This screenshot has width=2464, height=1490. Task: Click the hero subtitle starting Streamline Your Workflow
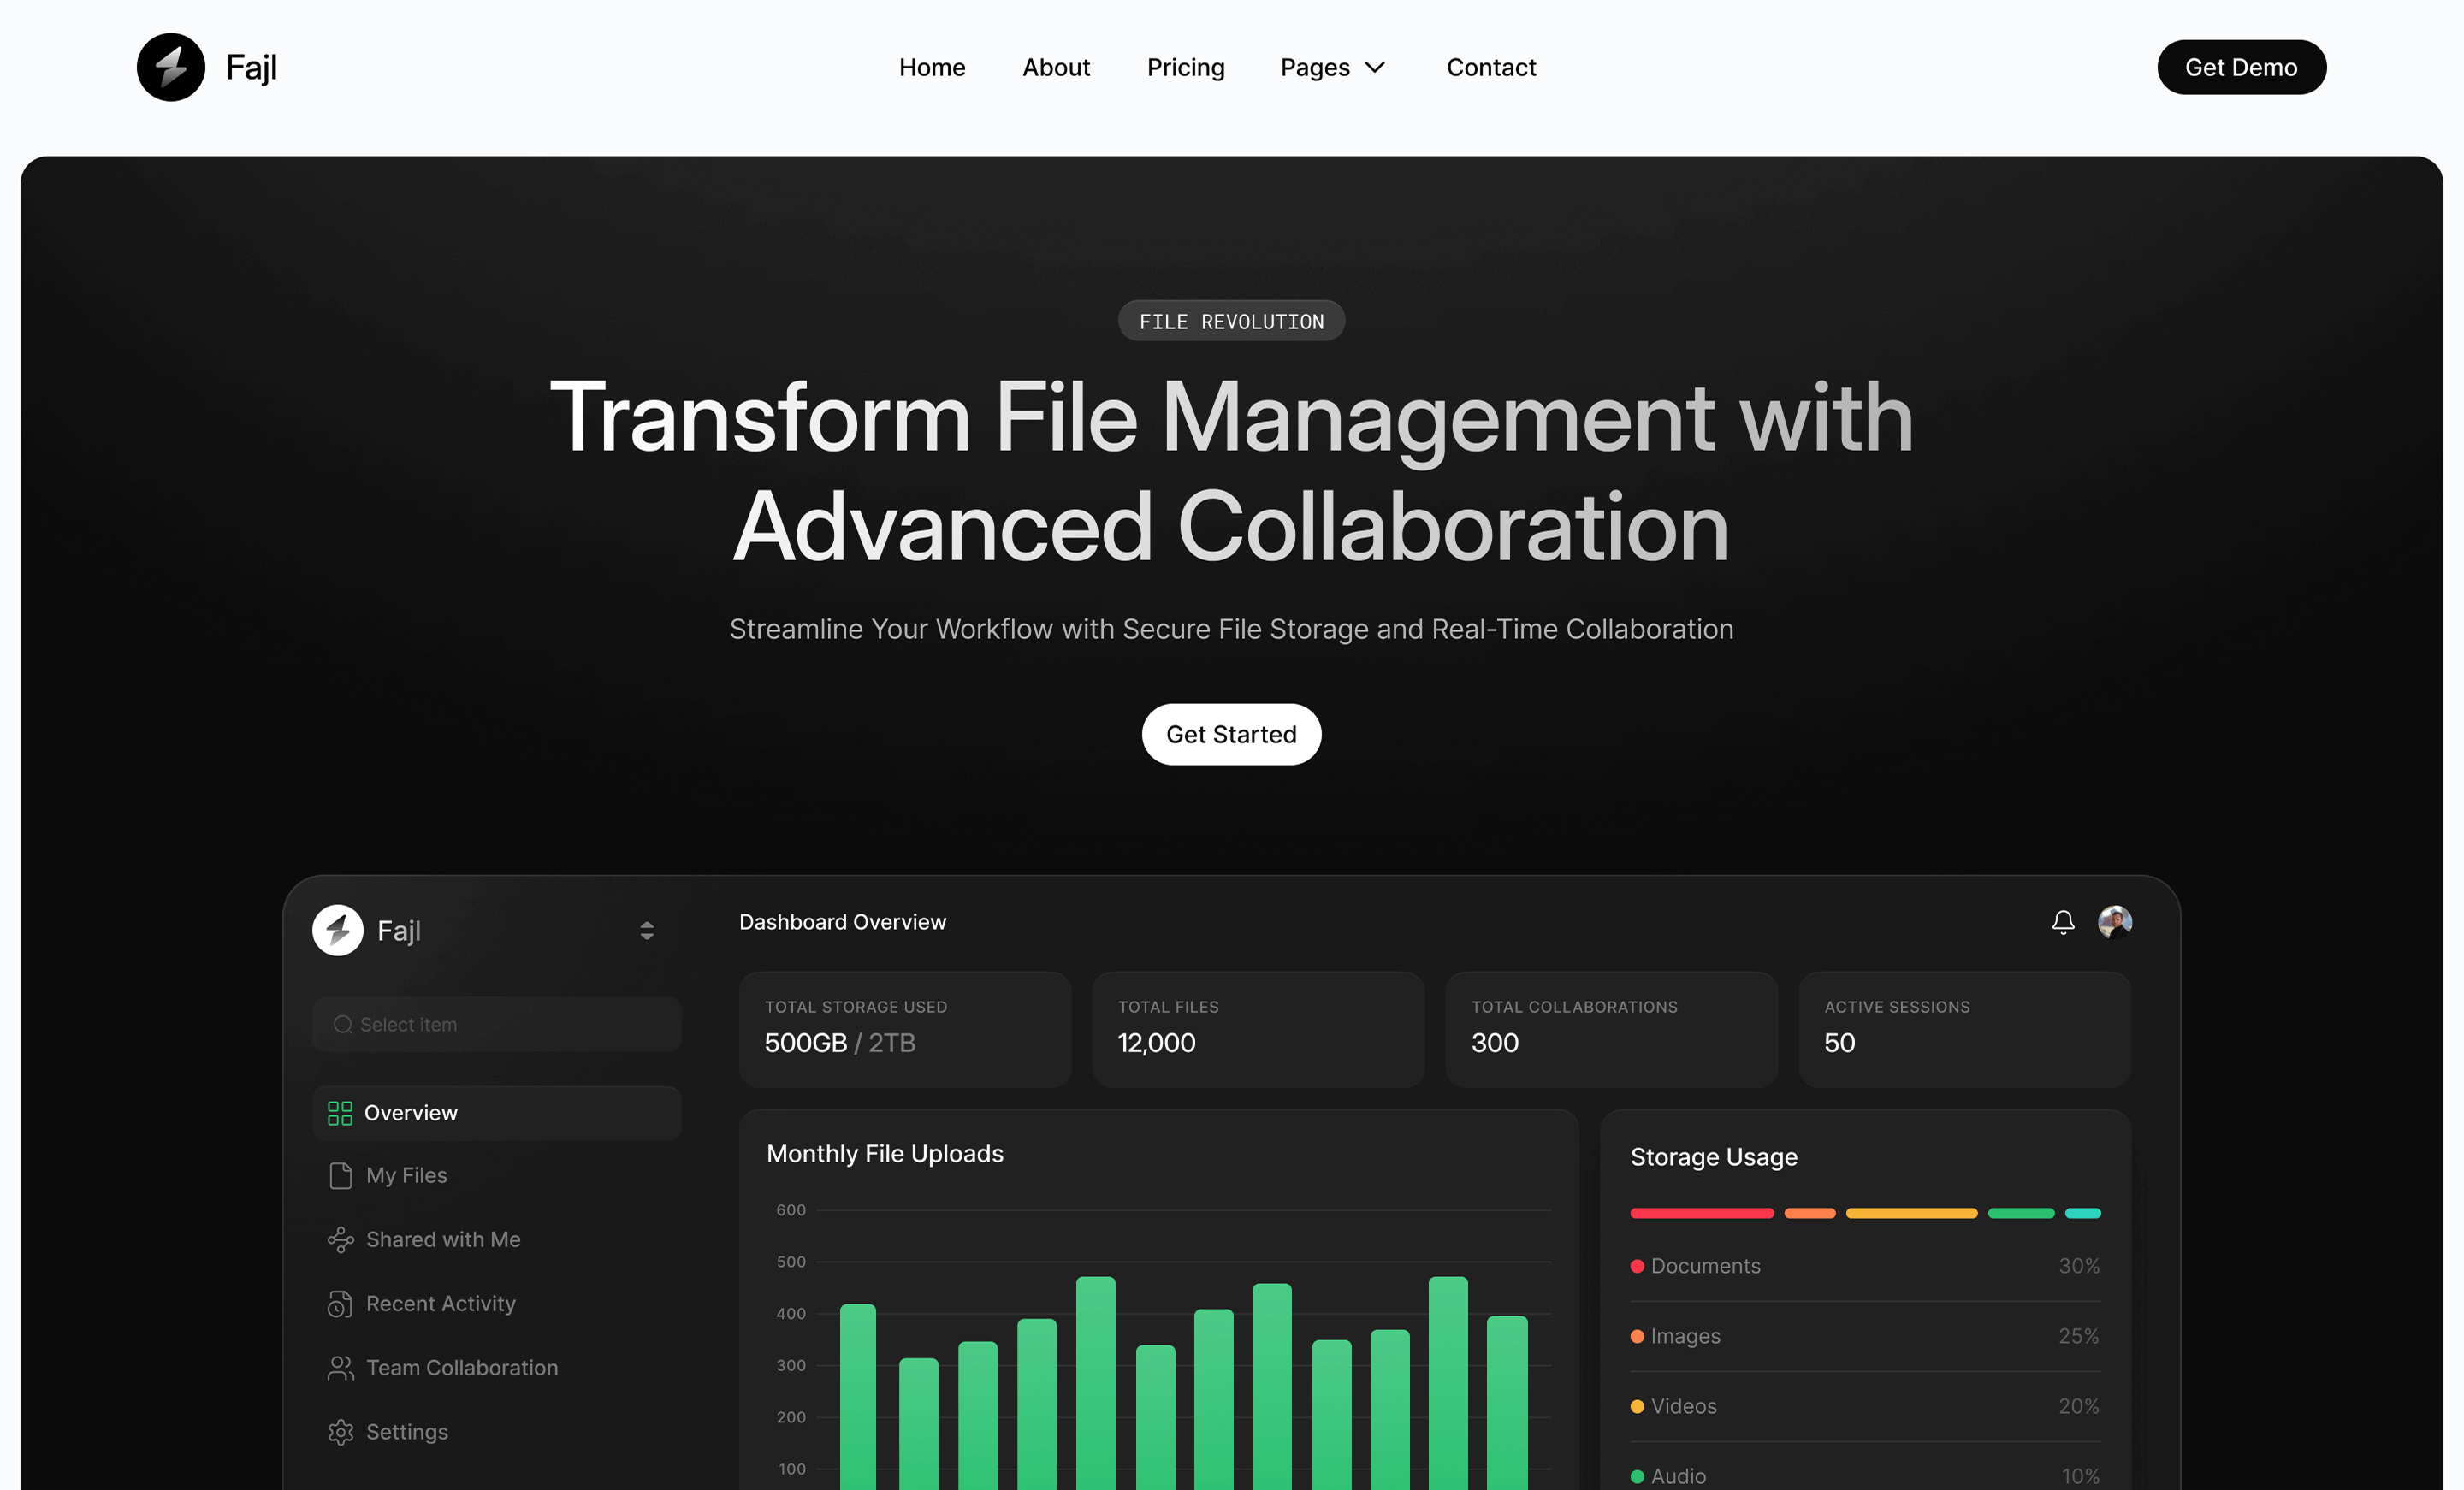(1231, 629)
